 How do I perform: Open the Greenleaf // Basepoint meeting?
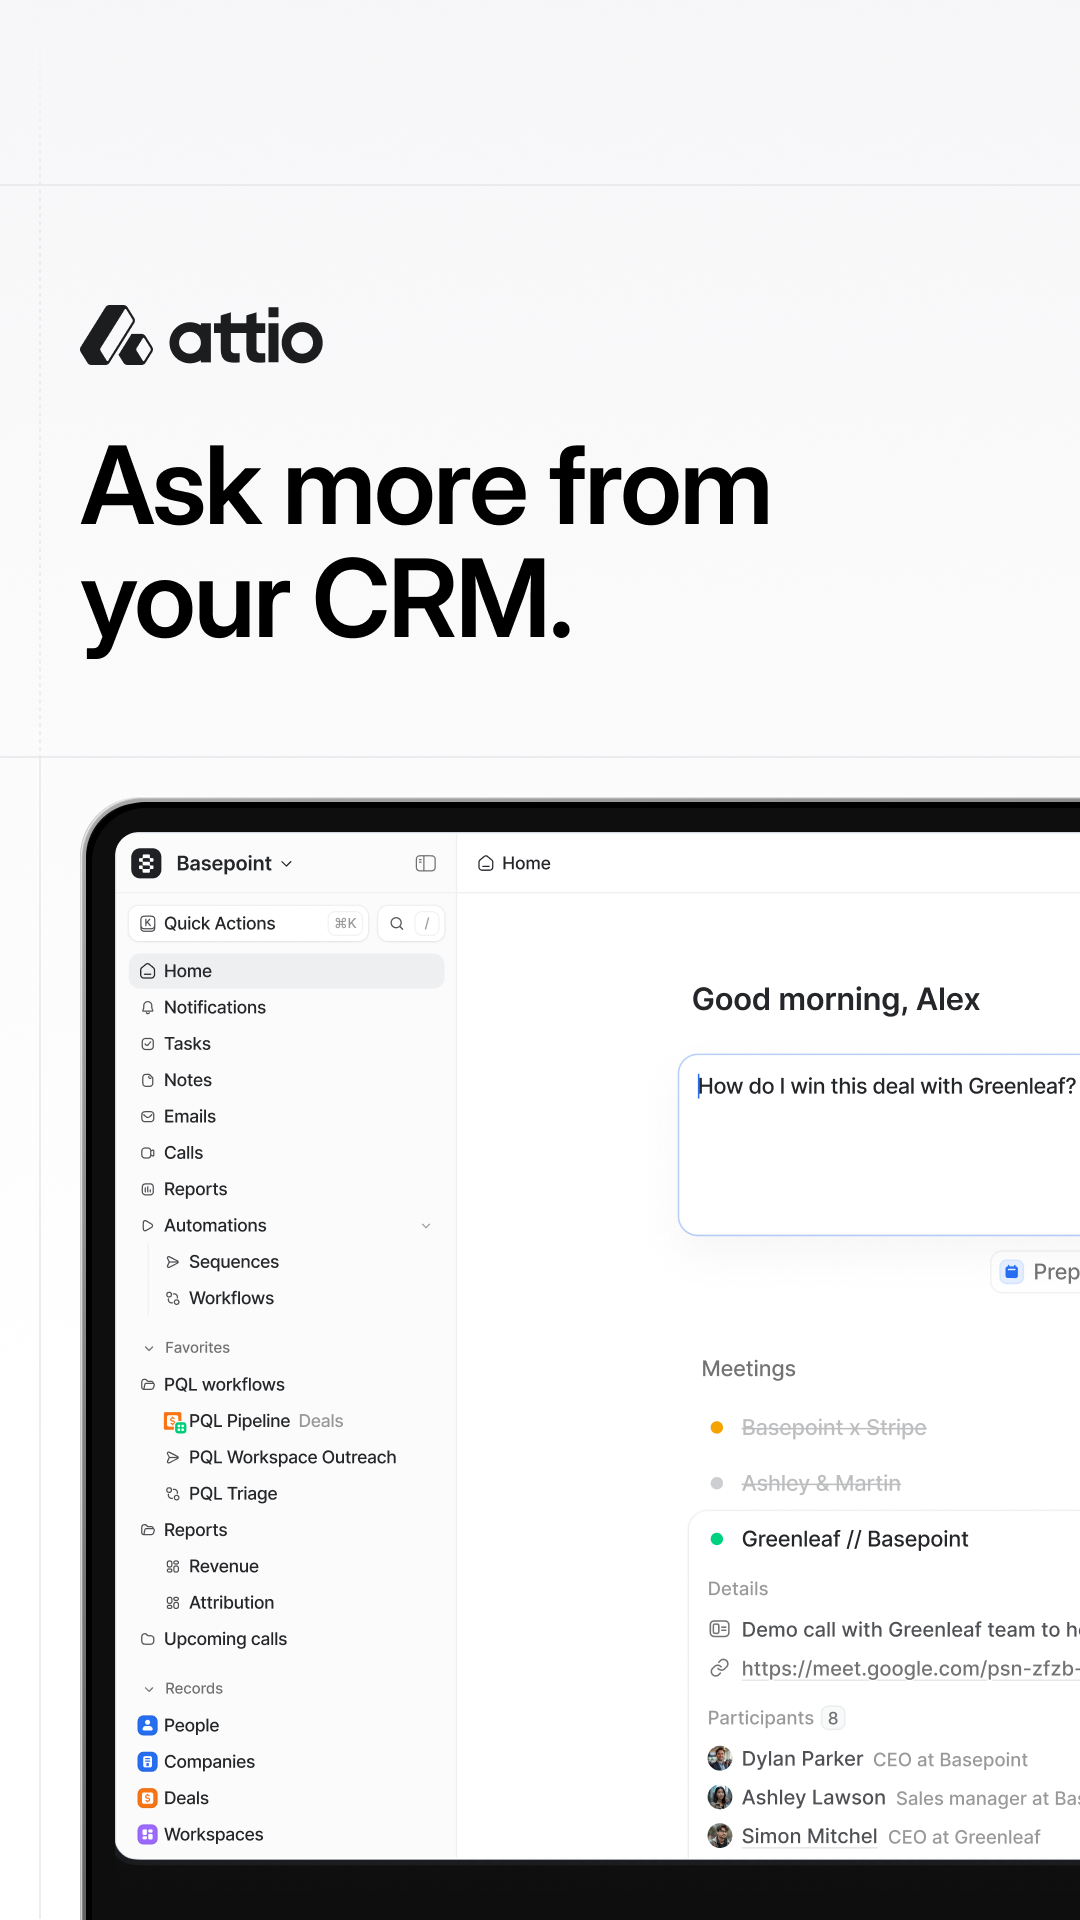pos(855,1539)
